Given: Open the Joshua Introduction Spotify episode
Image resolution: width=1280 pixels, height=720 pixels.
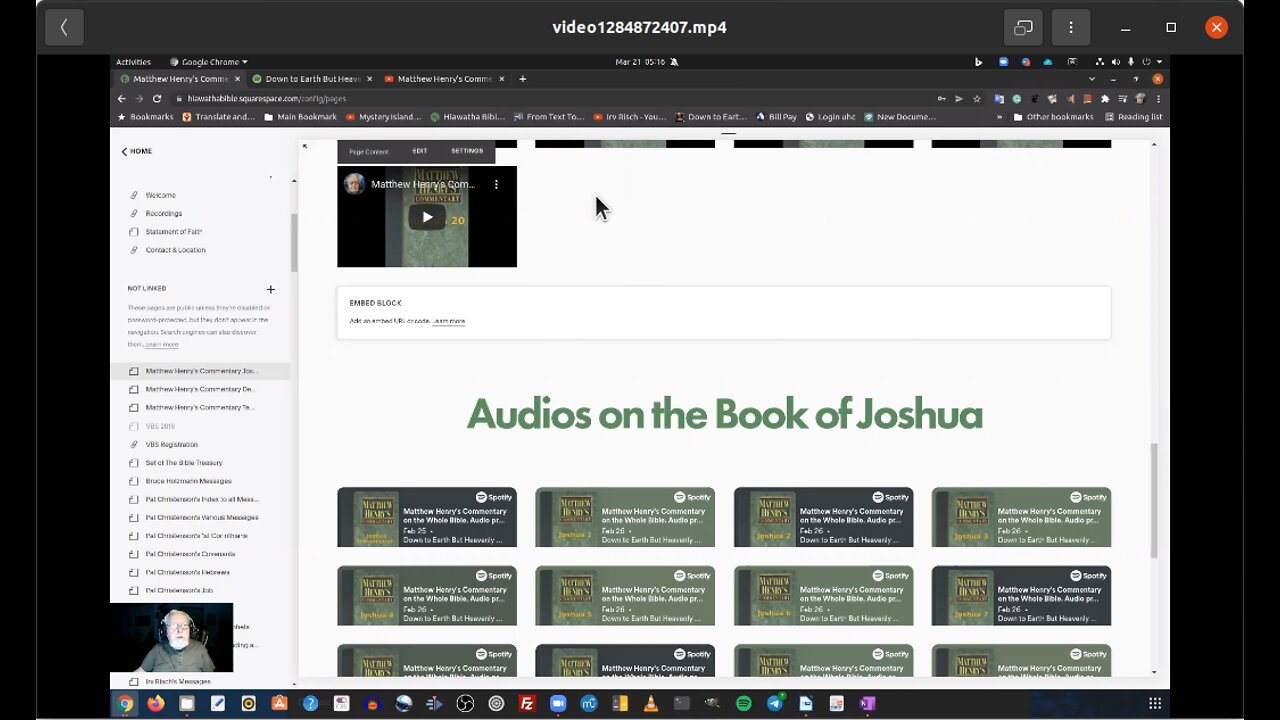Looking at the screenshot, I should pyautogui.click(x=427, y=517).
